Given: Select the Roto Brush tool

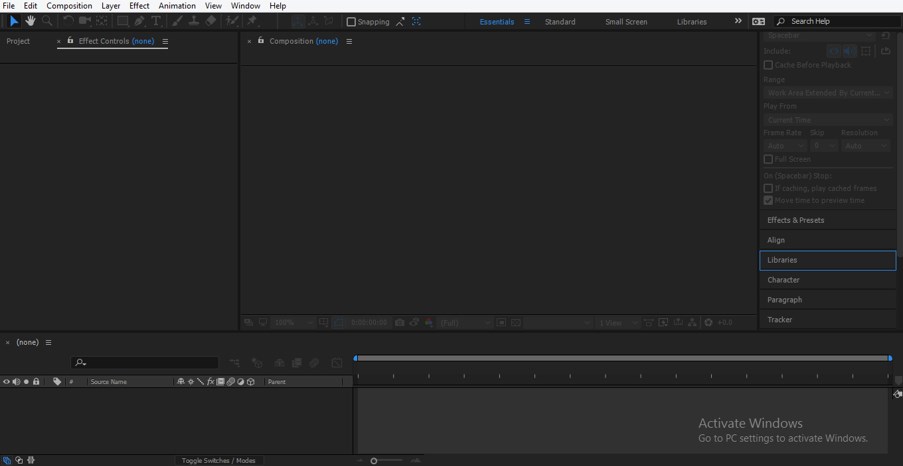Looking at the screenshot, I should point(232,21).
